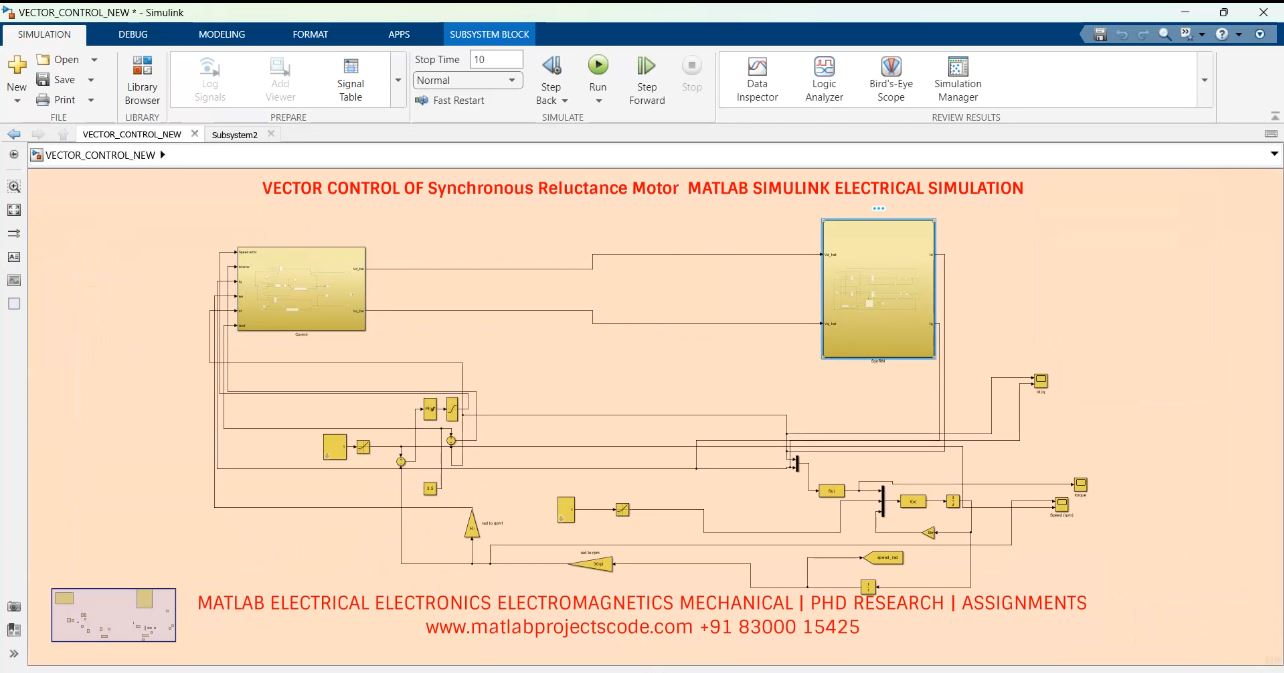Image resolution: width=1284 pixels, height=673 pixels.
Task: Switch to the DEBUG tab
Action: coord(132,34)
